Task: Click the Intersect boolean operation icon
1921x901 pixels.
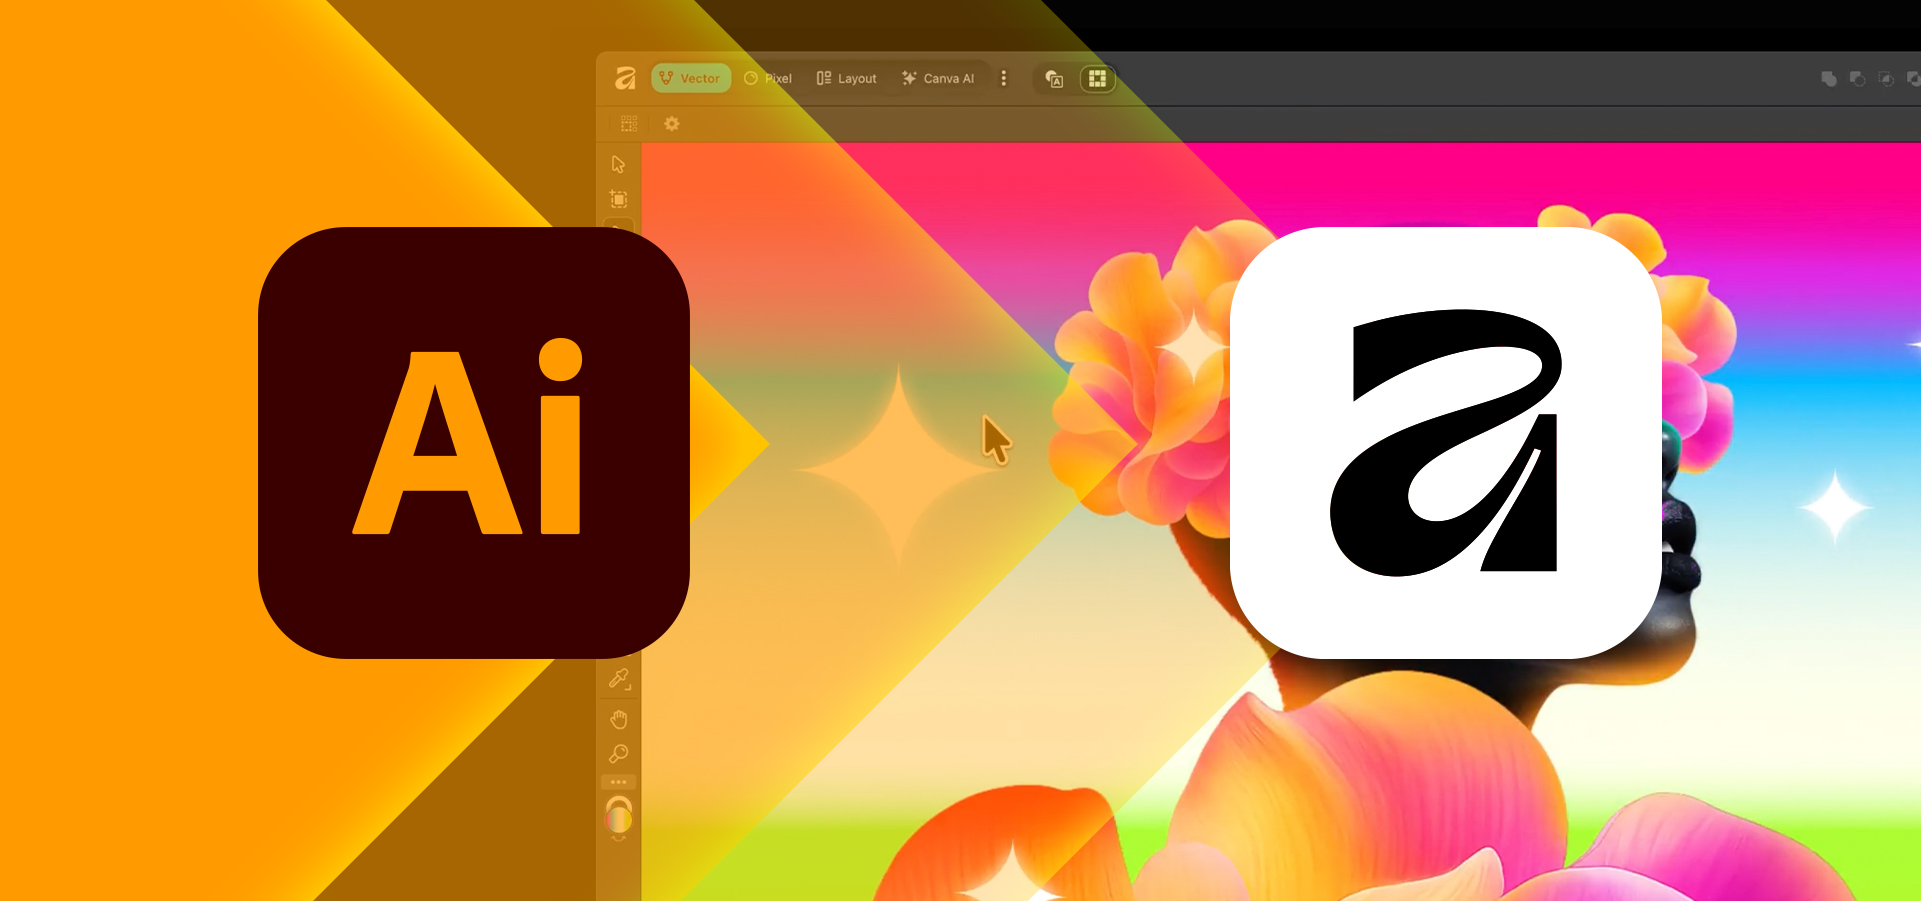Action: [1886, 79]
